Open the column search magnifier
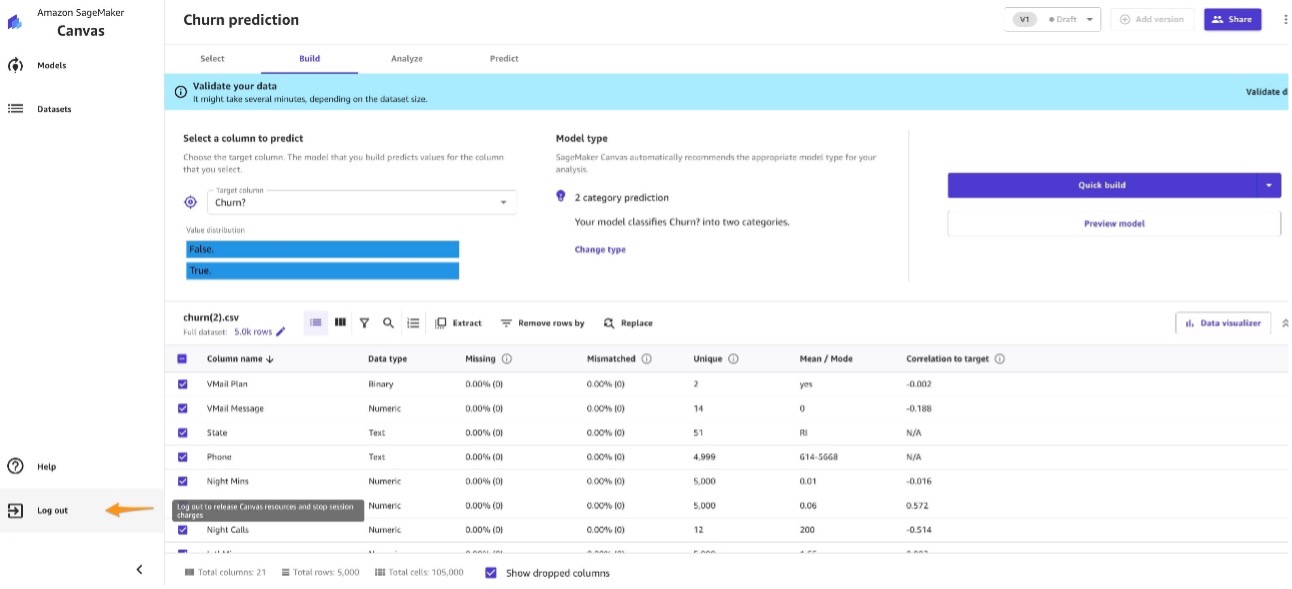The image size is (1292, 589). (388, 323)
